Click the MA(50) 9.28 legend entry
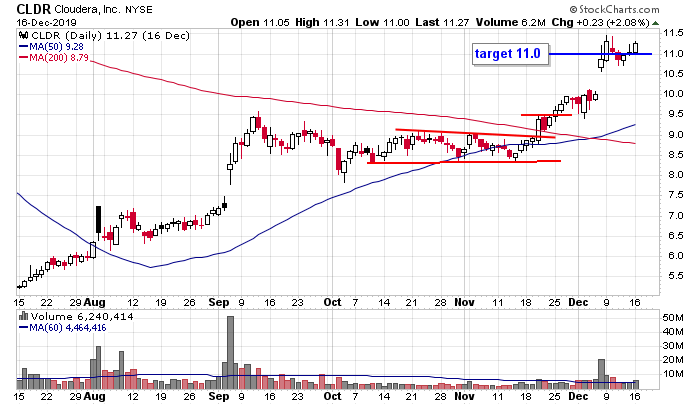This screenshot has height=405, width=700. coord(51,46)
